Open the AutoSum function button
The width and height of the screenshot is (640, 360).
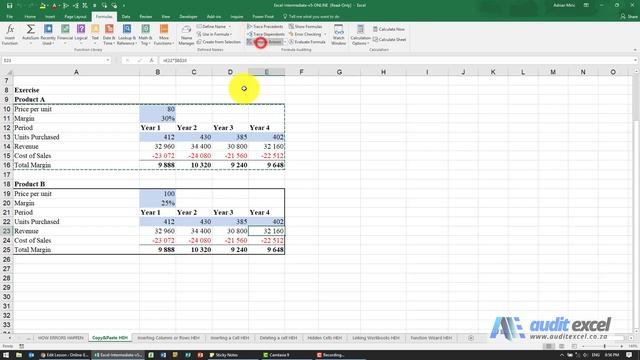click(x=30, y=35)
